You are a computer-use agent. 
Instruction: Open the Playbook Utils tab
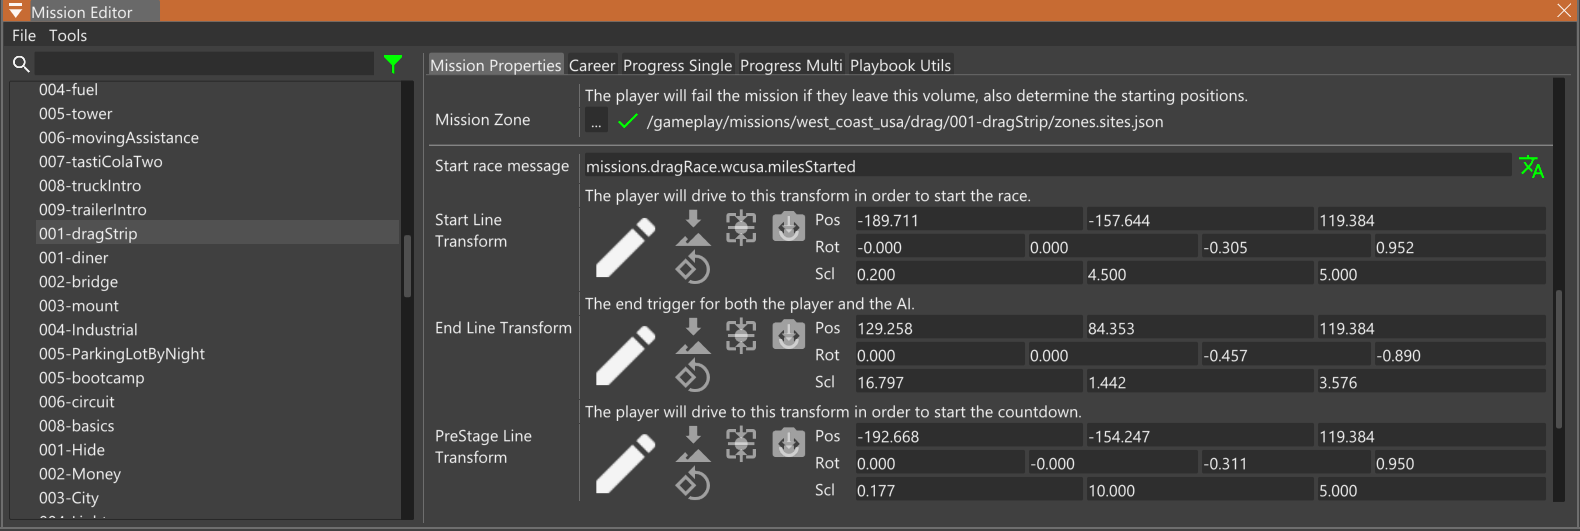pyautogui.click(x=900, y=65)
